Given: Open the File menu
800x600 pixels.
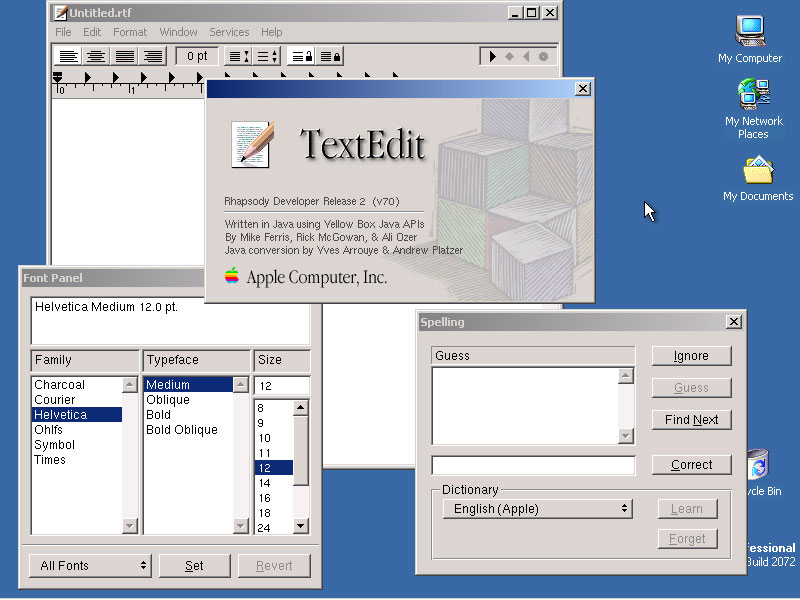Looking at the screenshot, I should pos(63,32).
